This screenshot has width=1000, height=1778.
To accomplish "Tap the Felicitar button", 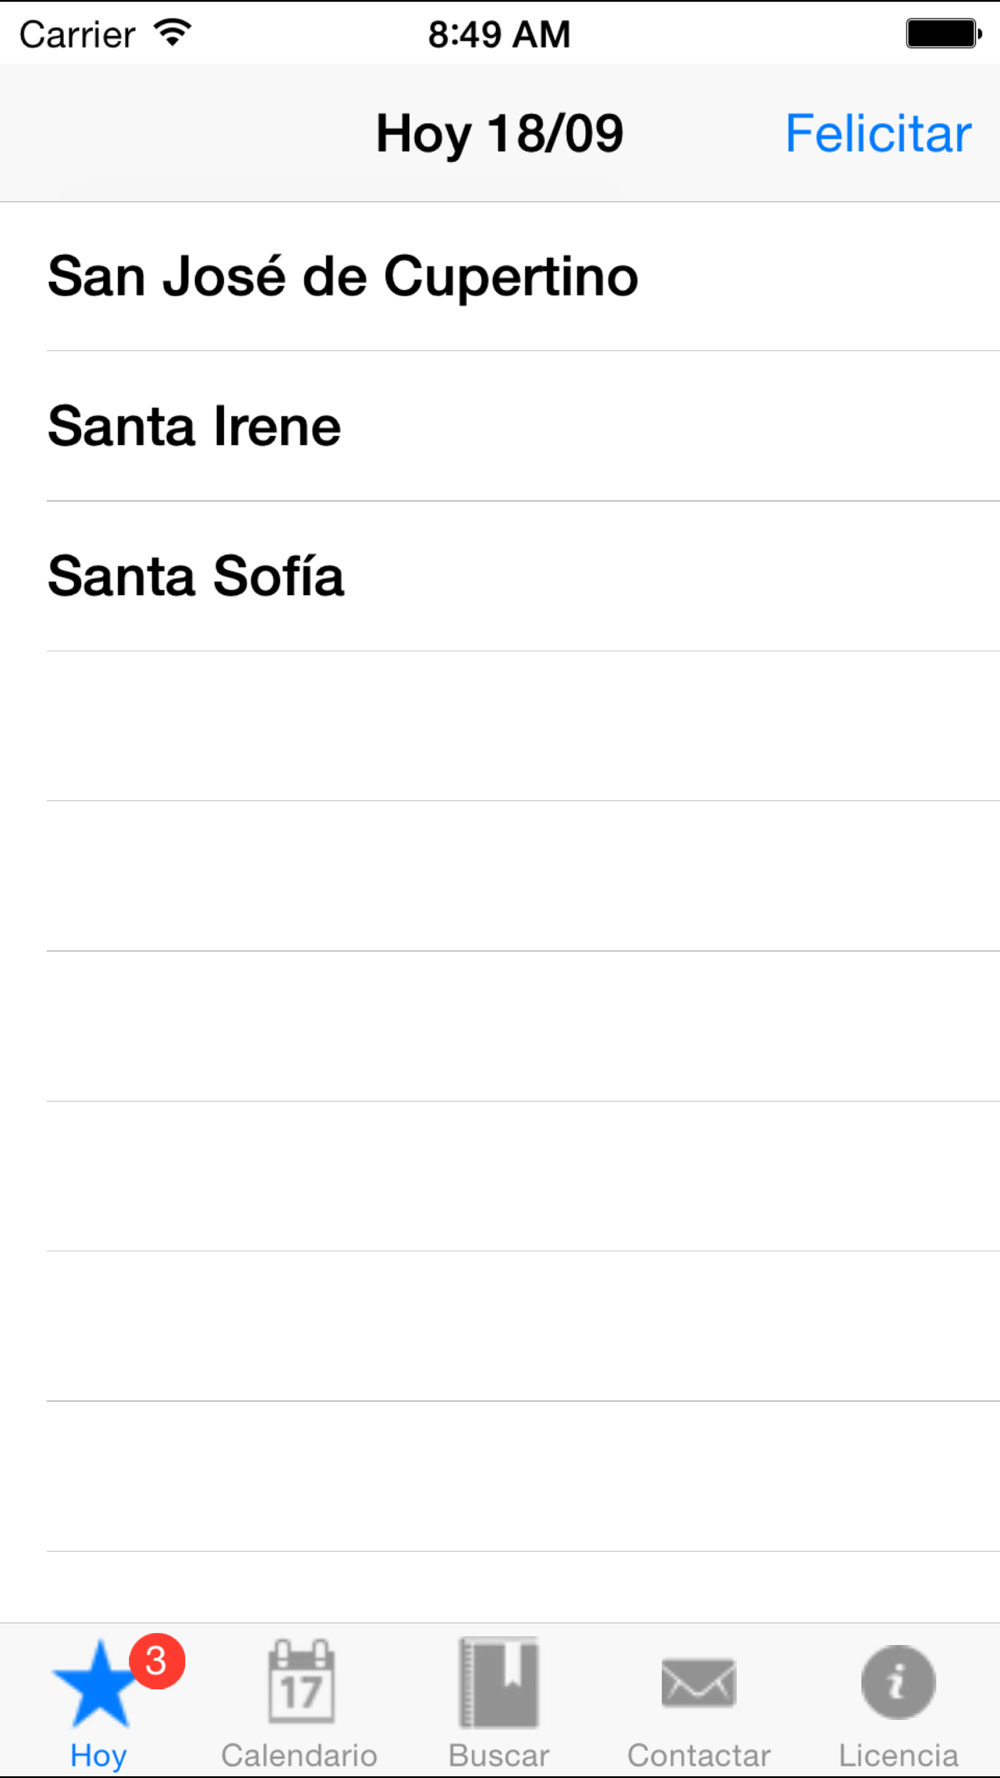I will click(877, 134).
